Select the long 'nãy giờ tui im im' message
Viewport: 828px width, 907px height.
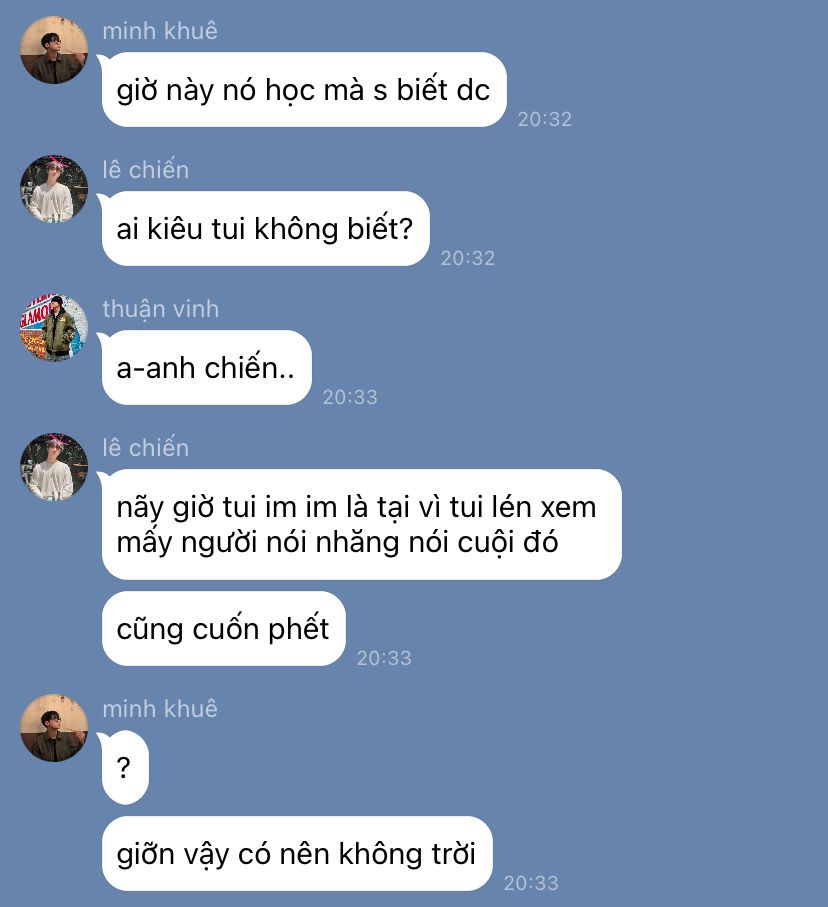pos(361,524)
